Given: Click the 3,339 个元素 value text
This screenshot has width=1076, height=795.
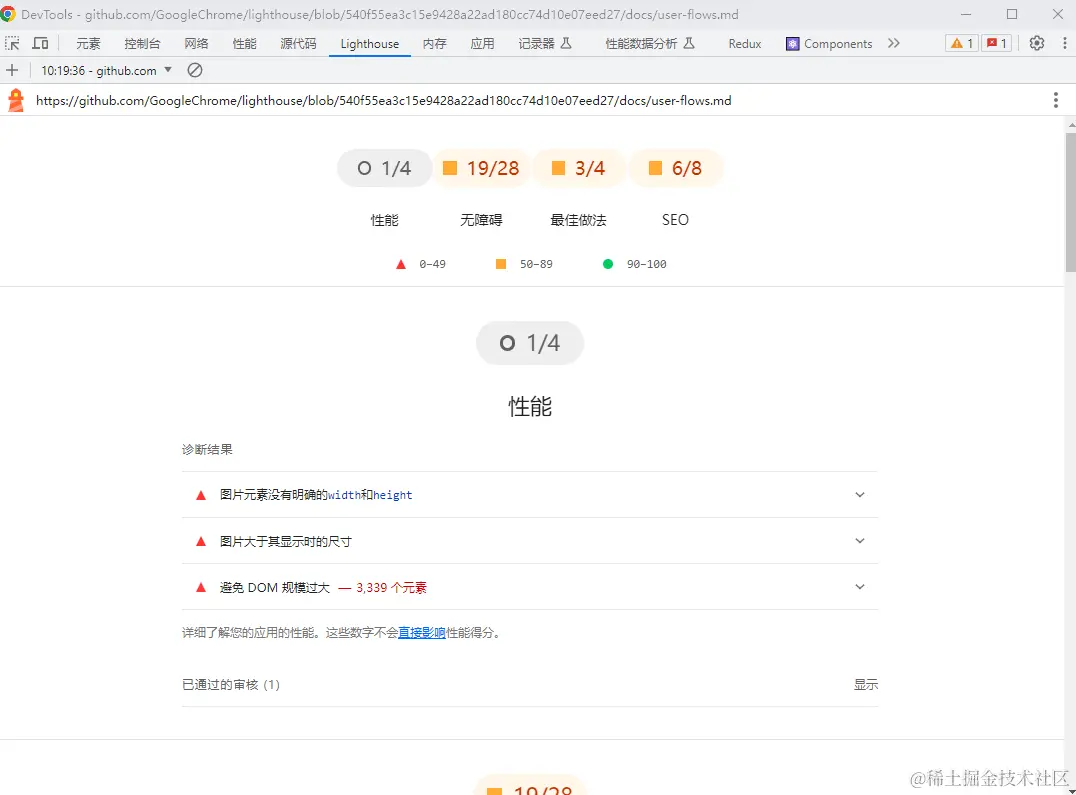Looking at the screenshot, I should coord(391,588).
